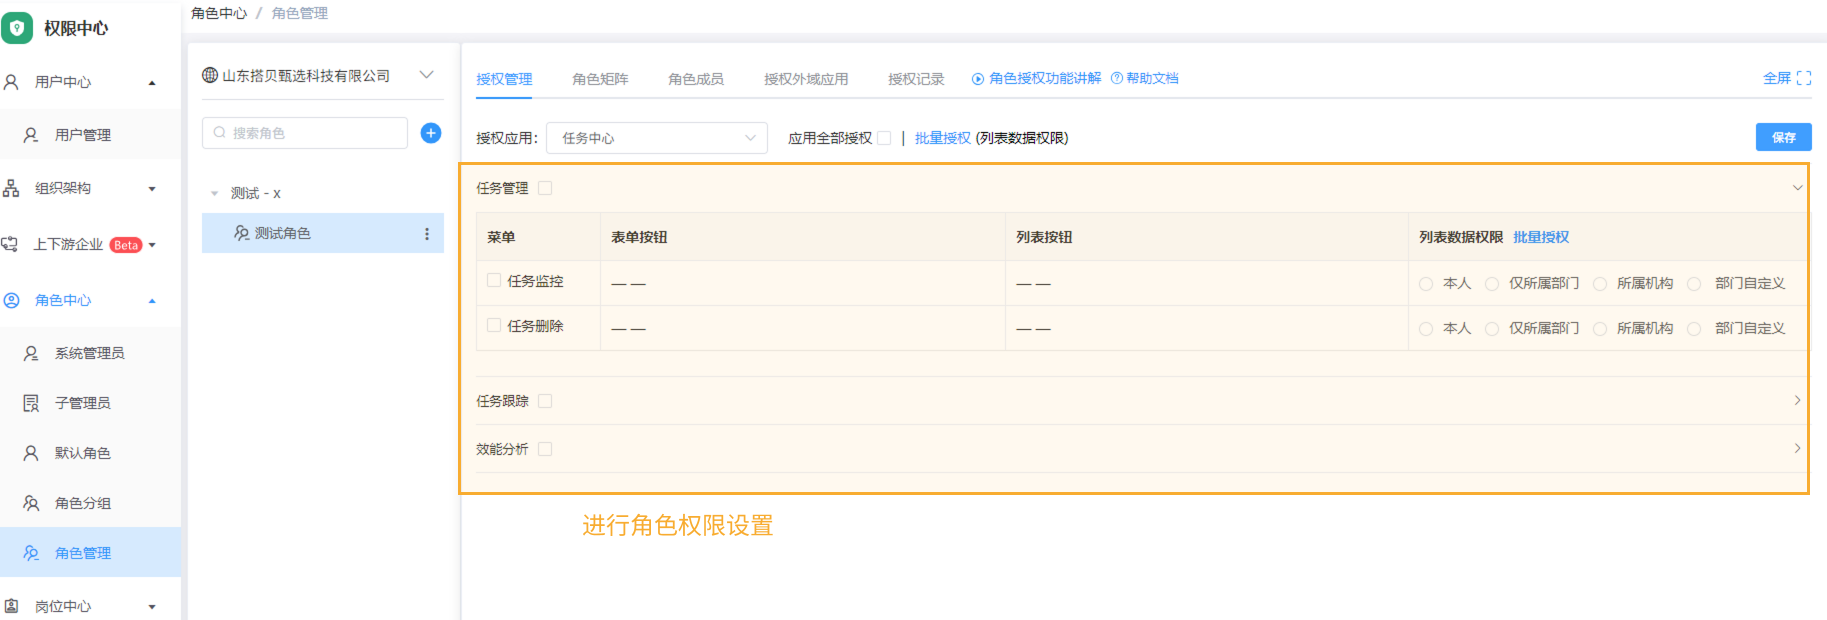The height and width of the screenshot is (620, 1827).
Task: Click the 岗位中心 icon
Action: point(11,606)
